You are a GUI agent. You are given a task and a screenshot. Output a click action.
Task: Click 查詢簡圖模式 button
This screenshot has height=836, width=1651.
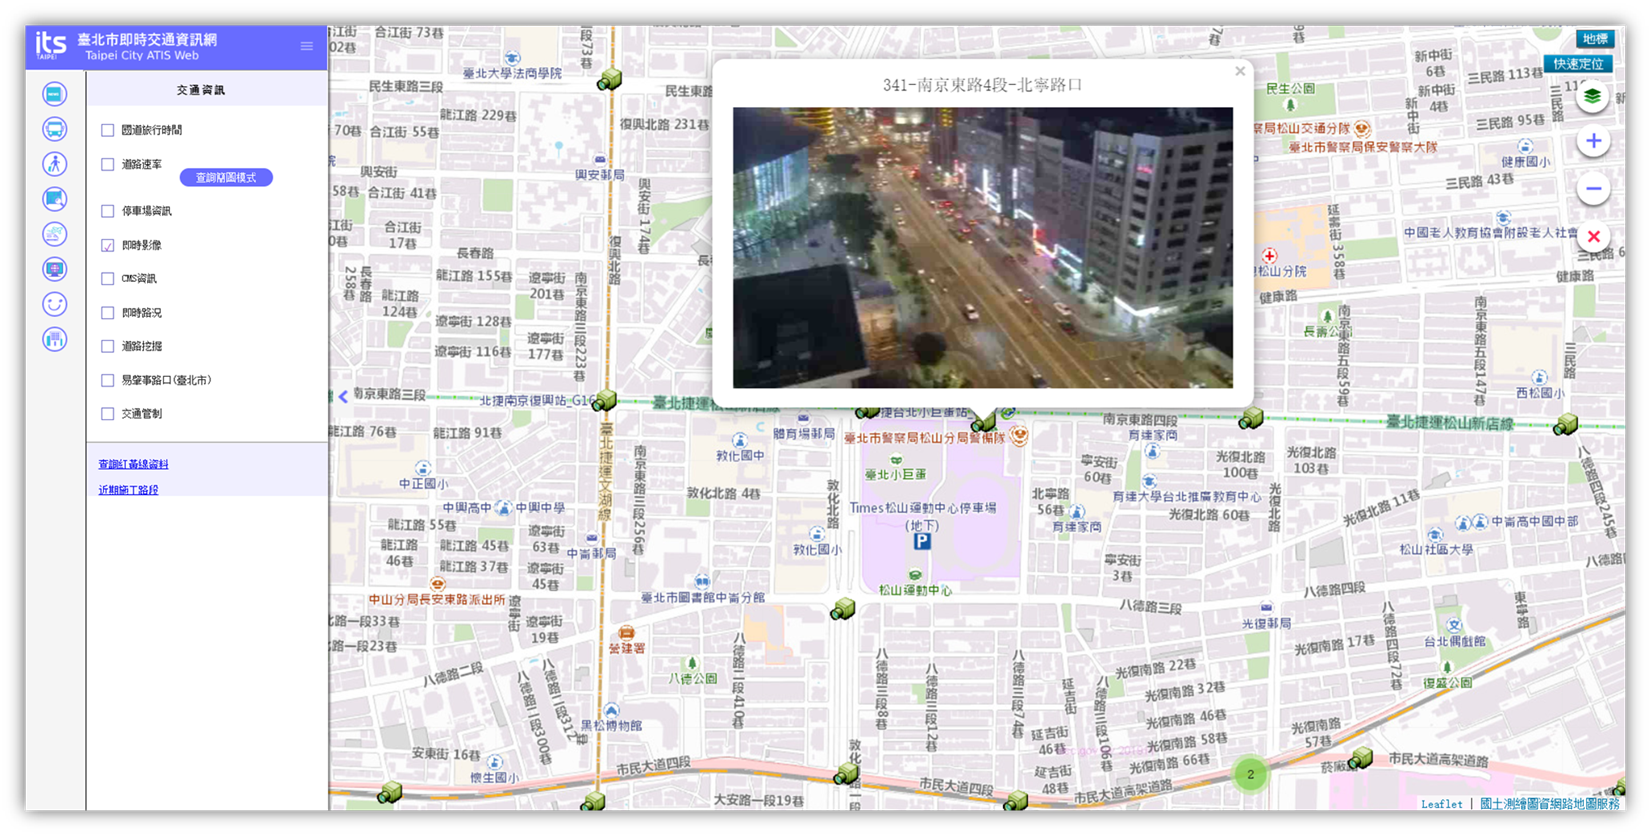pos(226,177)
